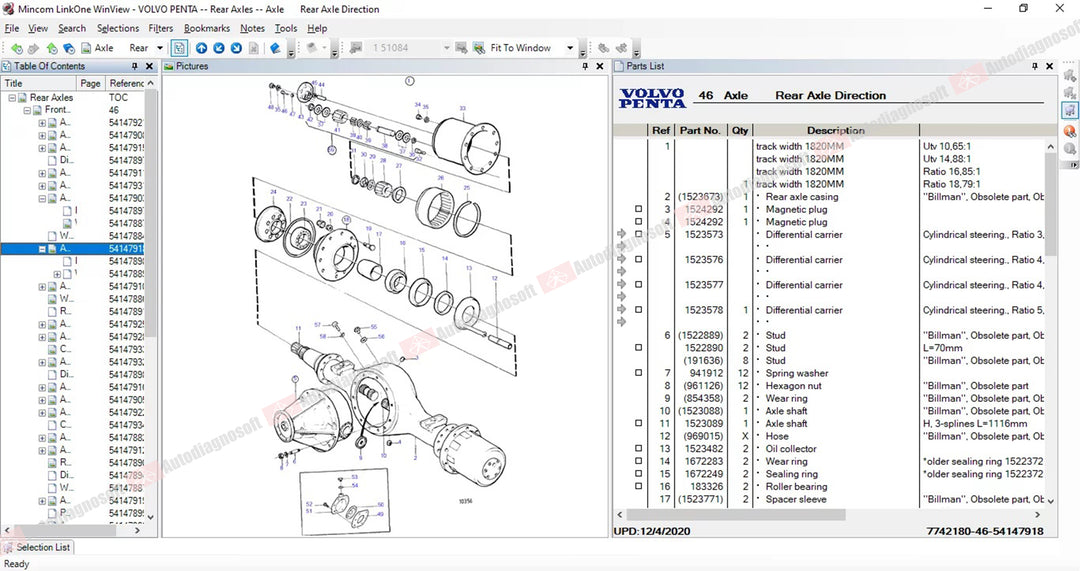
Task: Click the green Up-level navigation icon
Action: coord(52,48)
